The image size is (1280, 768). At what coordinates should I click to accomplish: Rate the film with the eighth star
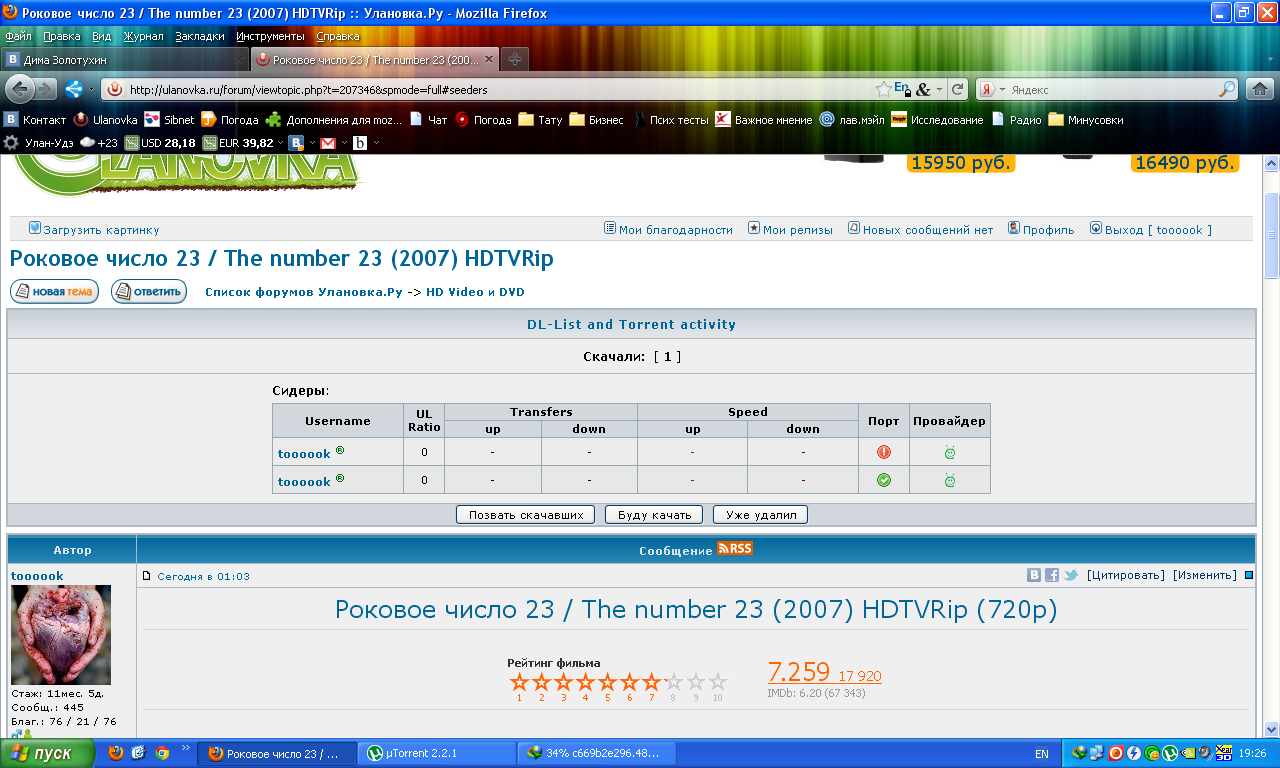(x=674, y=682)
